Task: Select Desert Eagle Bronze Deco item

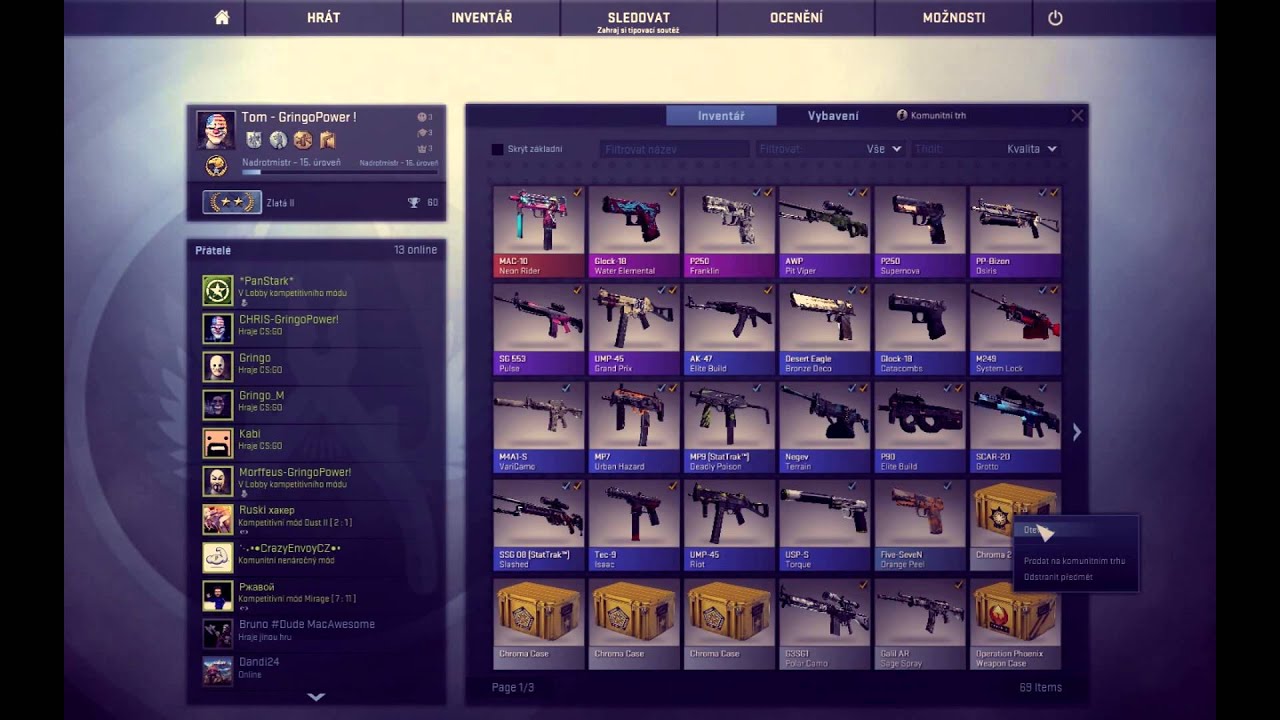Action: (x=824, y=329)
